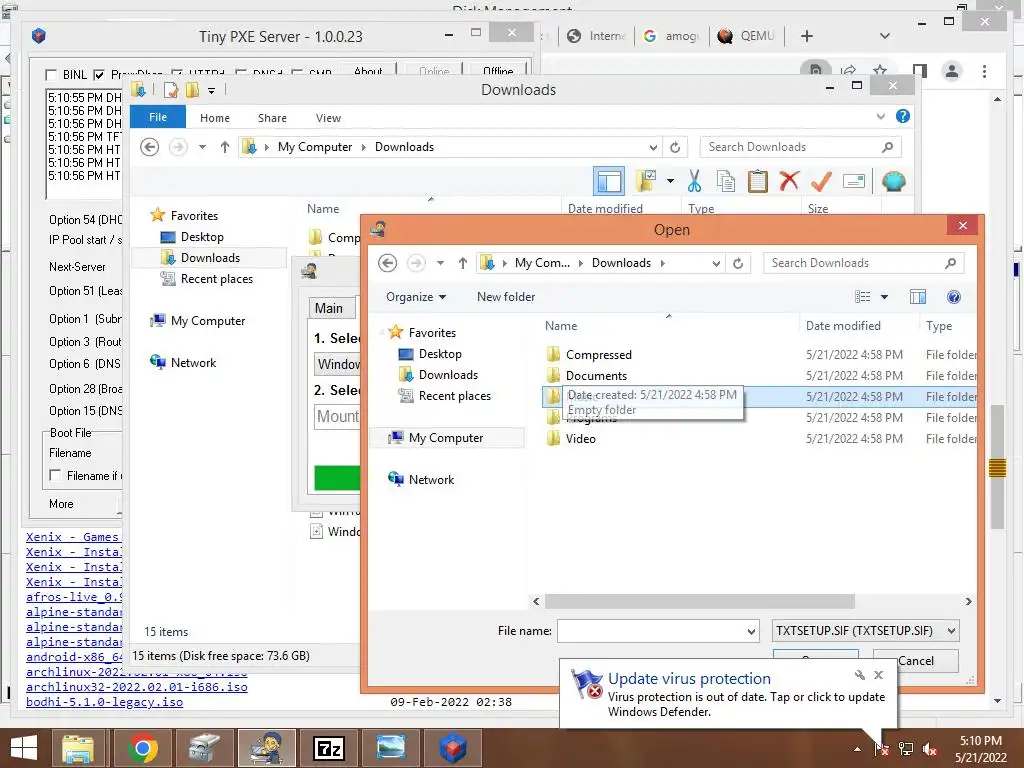Expand the ribbon chevron in Downloads window
Screen dimensions: 1024x768
pos(881,116)
